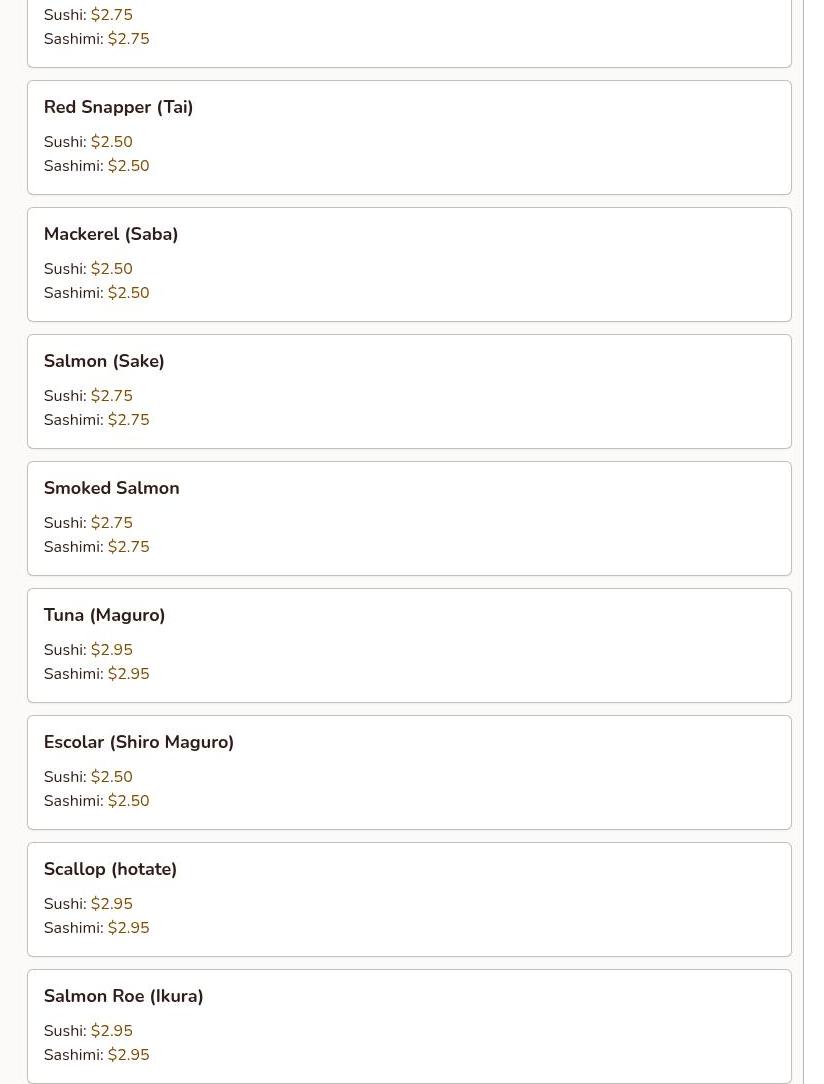The height and width of the screenshot is (1084, 824).
Task: Select the Smoked Salmon sushi price
Action: (x=111, y=523)
